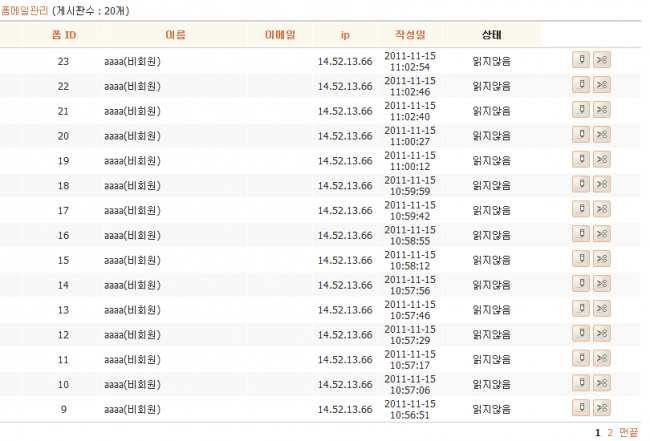This screenshot has width=650, height=441.
Task: Edit the entry with form ID 18
Action: [x=581, y=184]
